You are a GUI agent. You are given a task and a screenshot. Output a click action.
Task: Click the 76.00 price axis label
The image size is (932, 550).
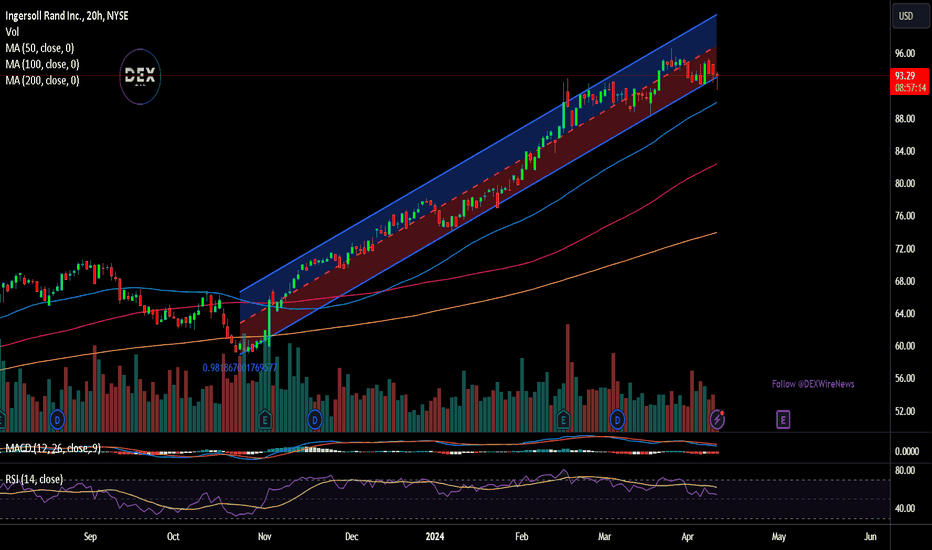point(905,216)
